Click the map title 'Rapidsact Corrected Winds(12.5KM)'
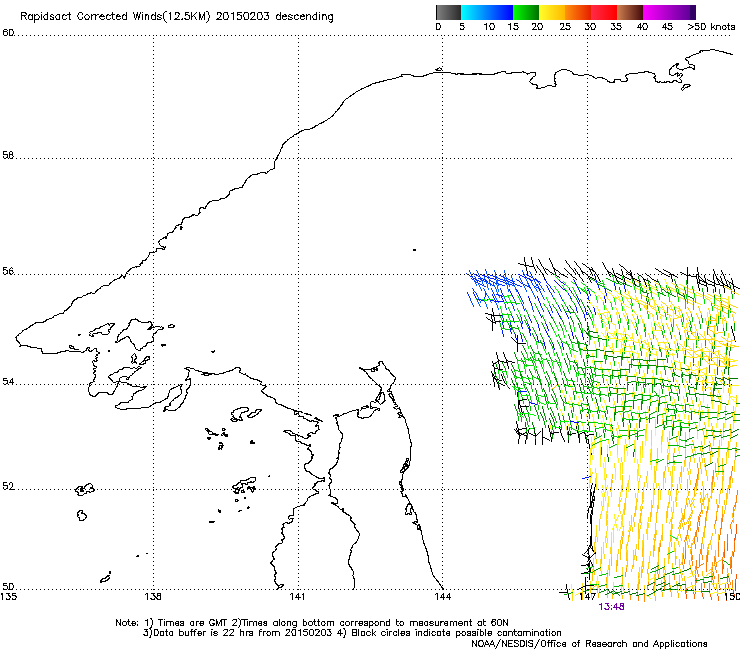 [115, 17]
